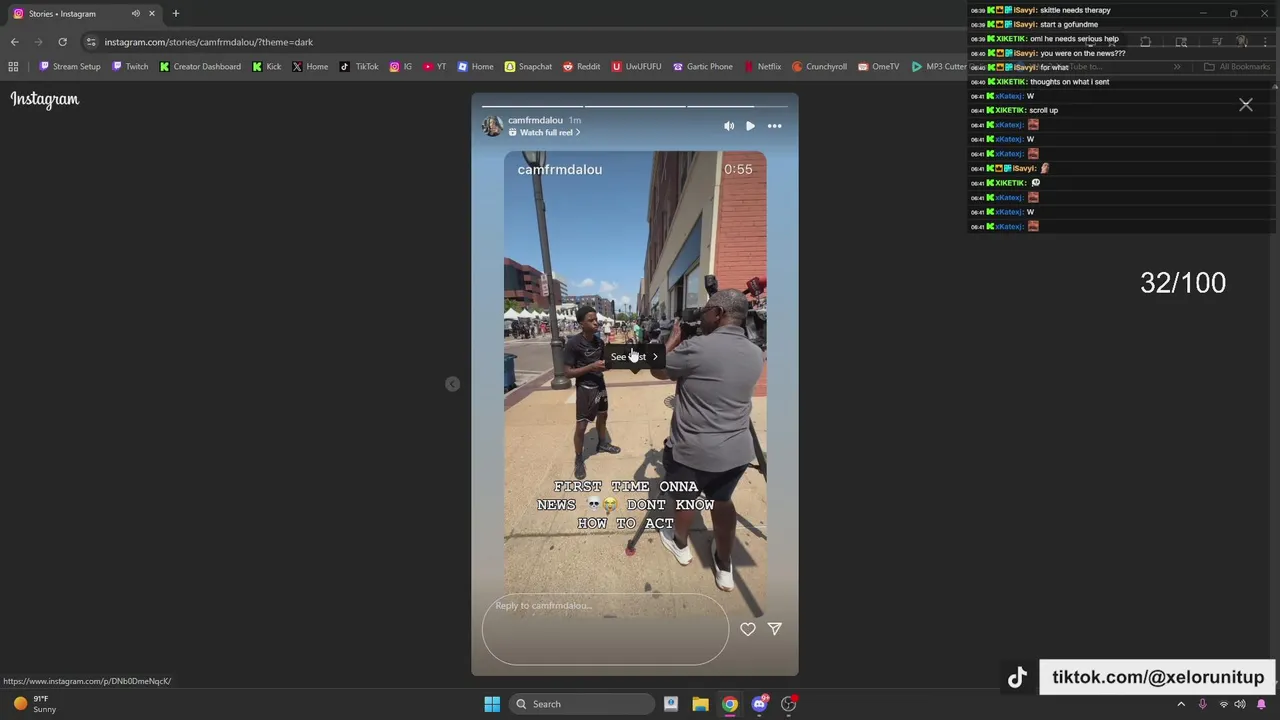Click the "Reply to camfrmdalou..." input field
The image size is (1280, 720).
click(x=605, y=629)
